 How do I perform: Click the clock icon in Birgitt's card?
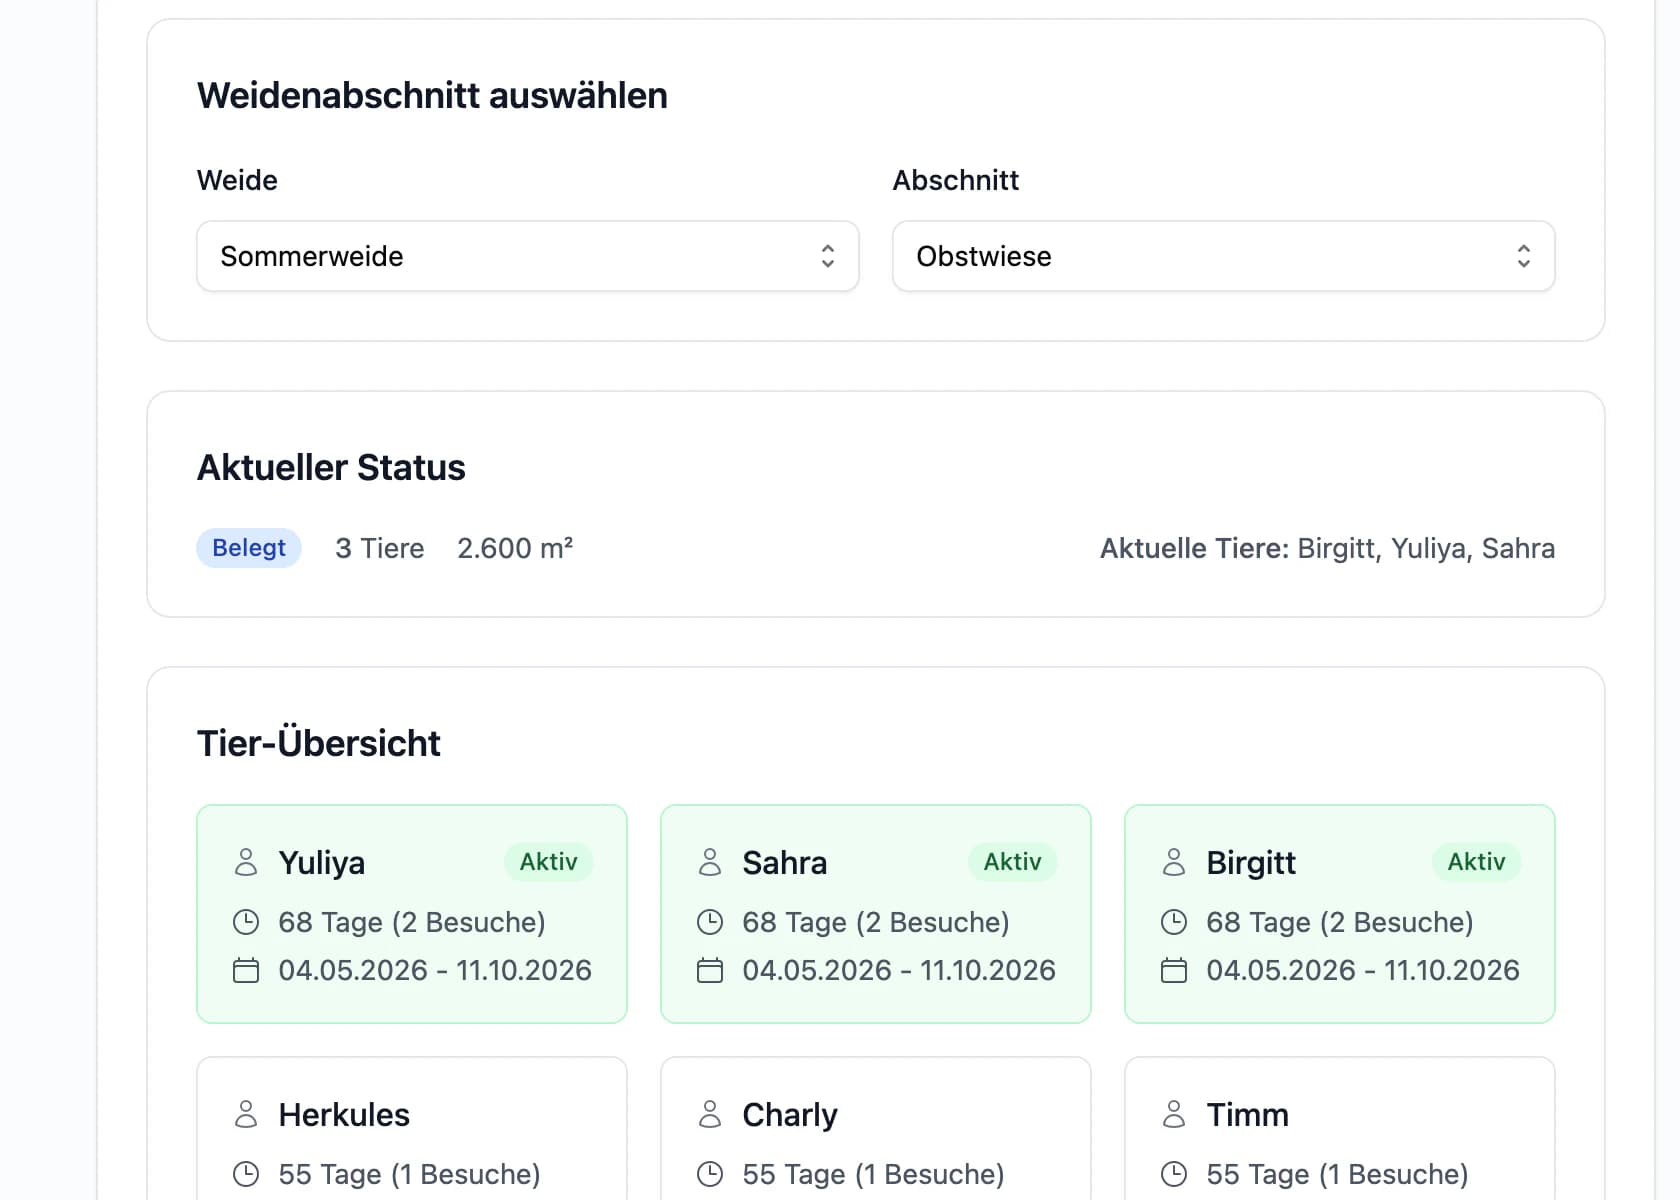(1174, 922)
